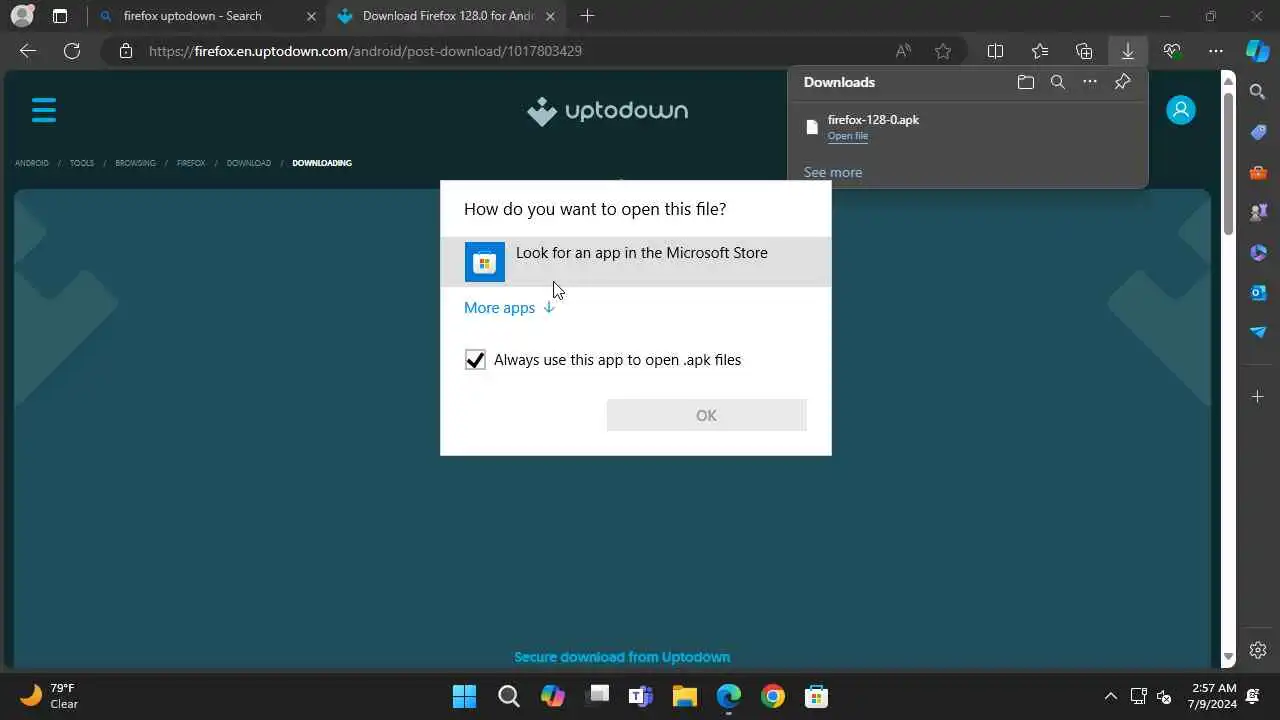Click See more in Downloads panel

pos(833,172)
